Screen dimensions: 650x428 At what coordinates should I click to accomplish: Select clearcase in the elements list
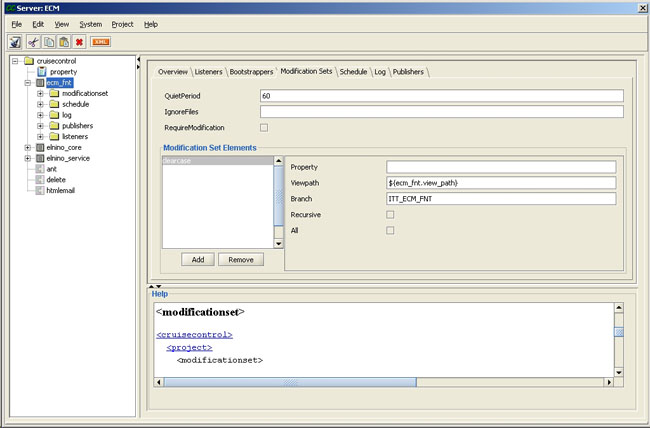218,161
